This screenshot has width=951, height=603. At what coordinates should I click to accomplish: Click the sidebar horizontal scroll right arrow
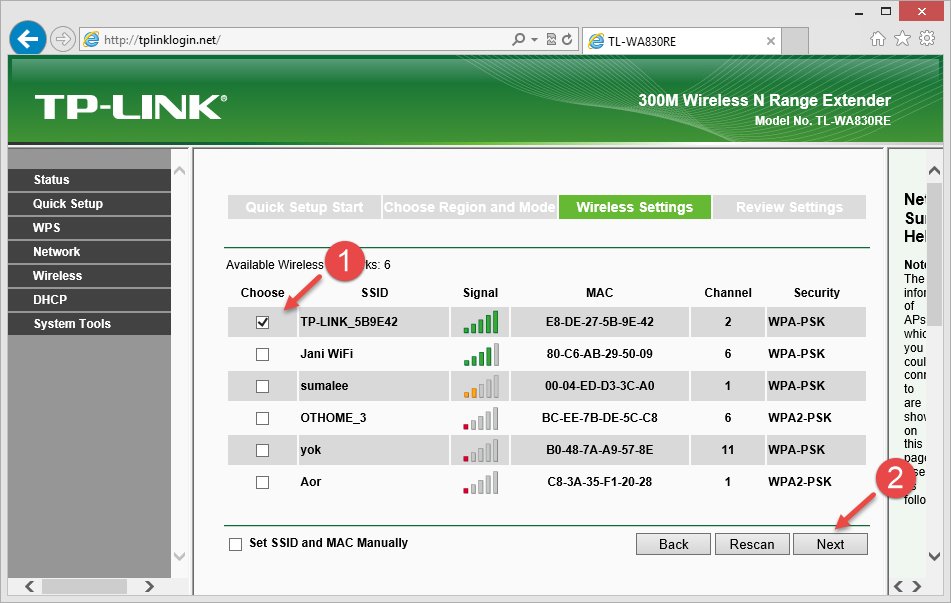coord(149,586)
